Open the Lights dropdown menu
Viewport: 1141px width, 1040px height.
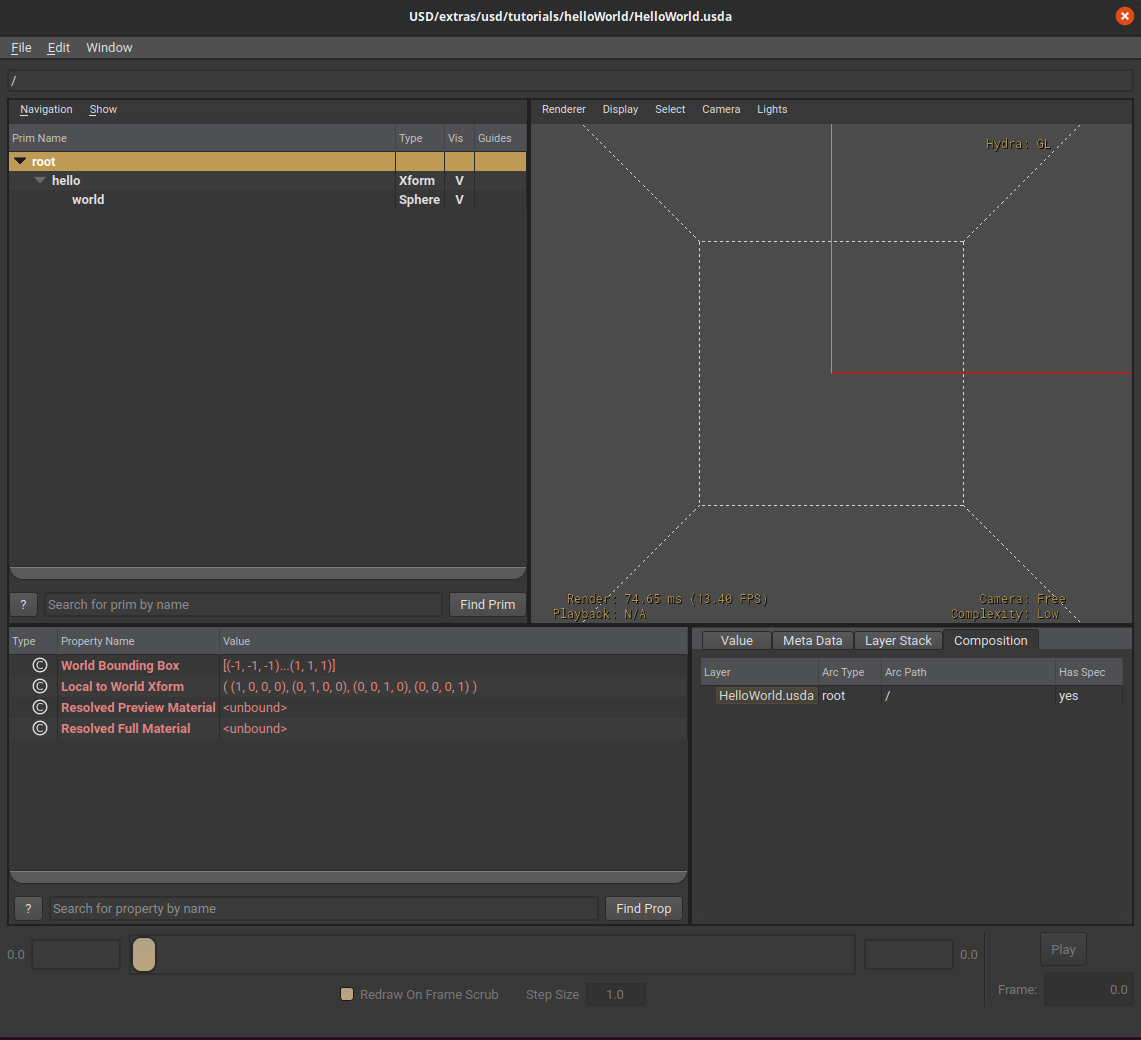pos(772,109)
